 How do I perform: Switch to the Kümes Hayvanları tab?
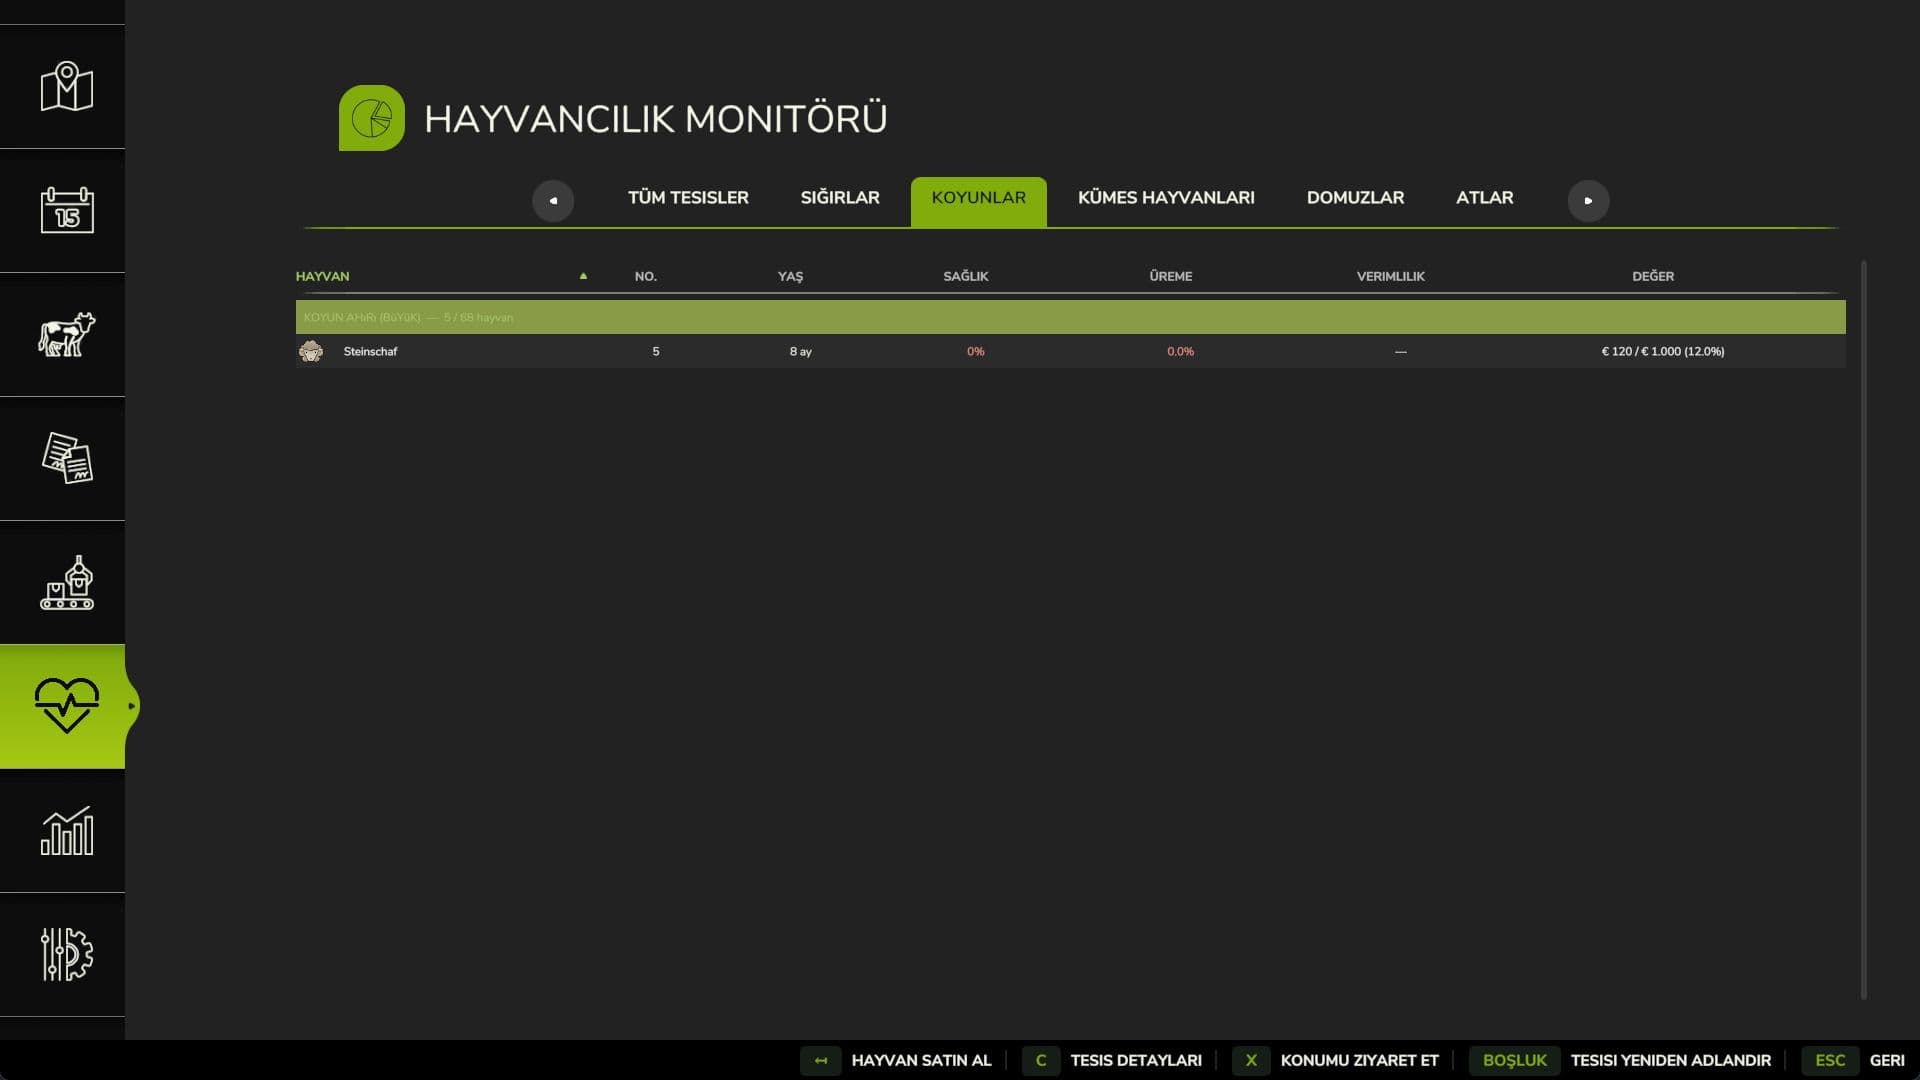coord(1166,198)
